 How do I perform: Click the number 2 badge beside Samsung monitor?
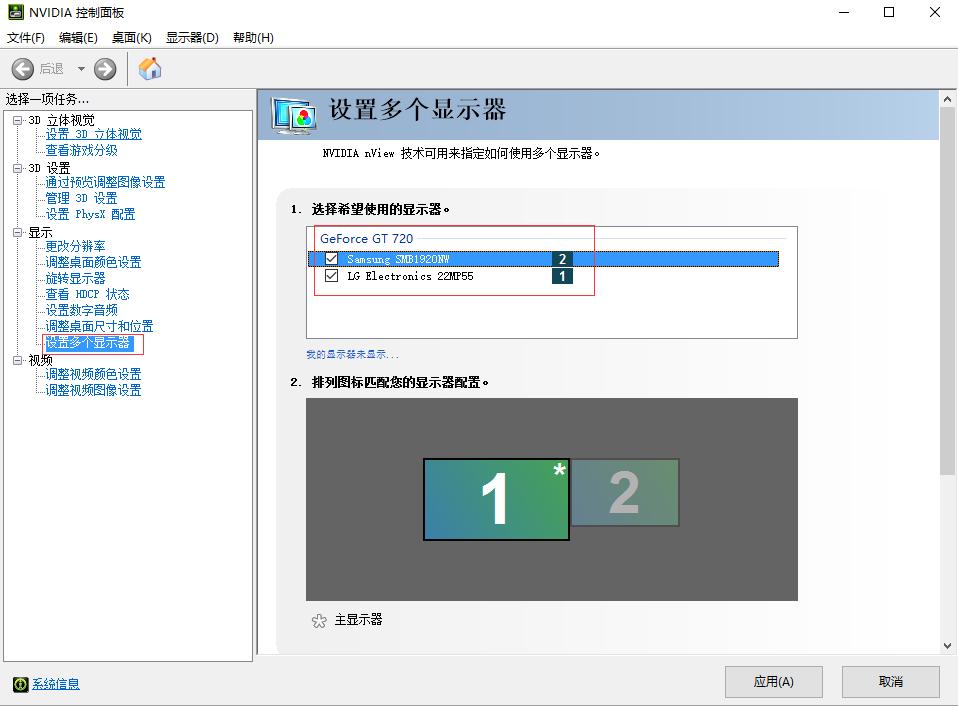(x=562, y=258)
